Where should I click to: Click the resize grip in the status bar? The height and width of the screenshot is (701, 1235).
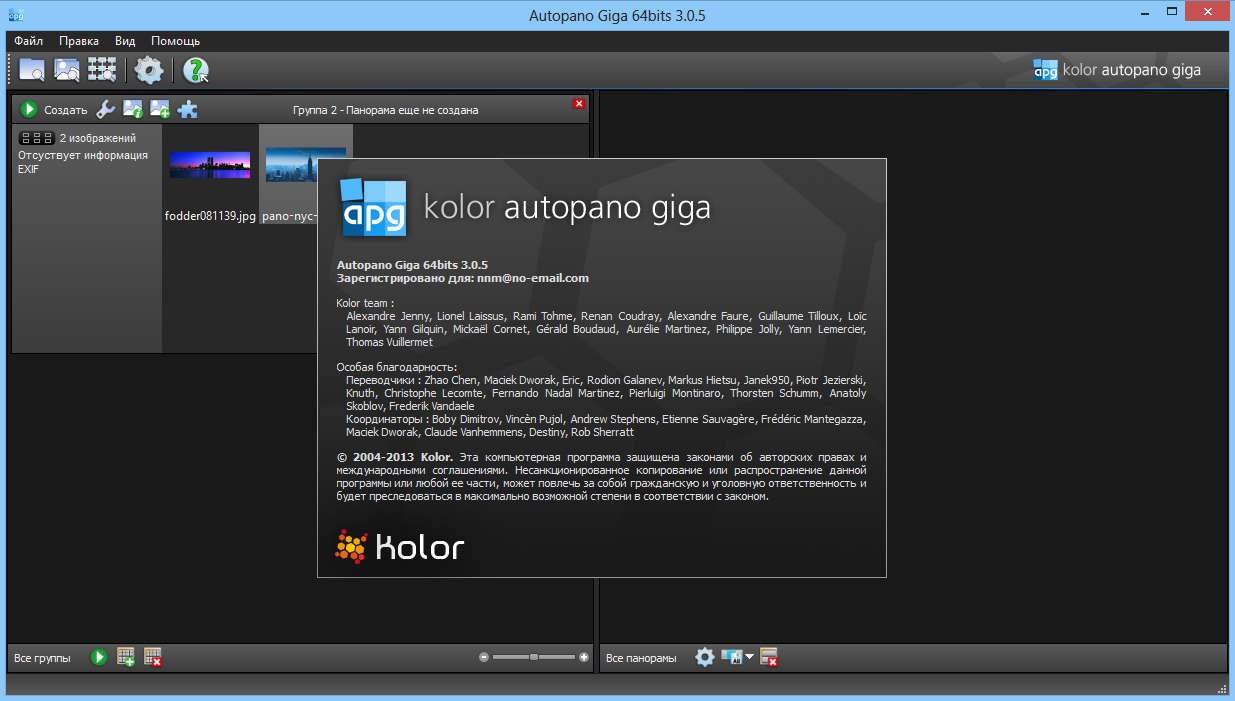pos(1222,687)
